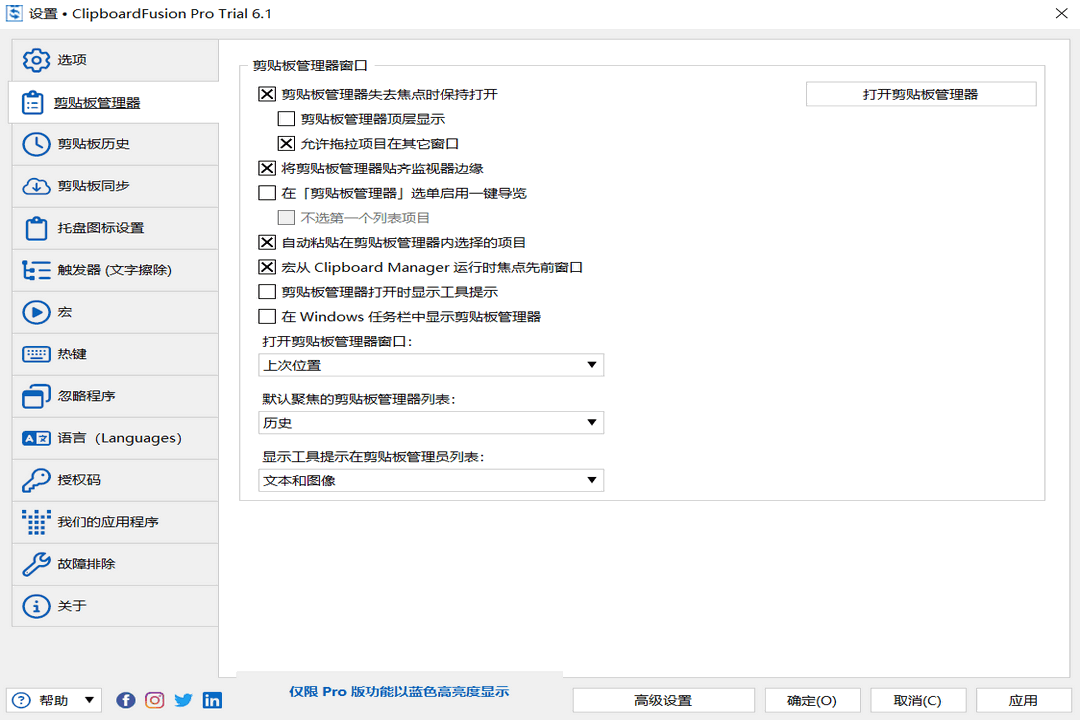The image size is (1080, 720).
Task: Disable 剪贴板管理器失去焦点时保持打开
Action: point(266,94)
